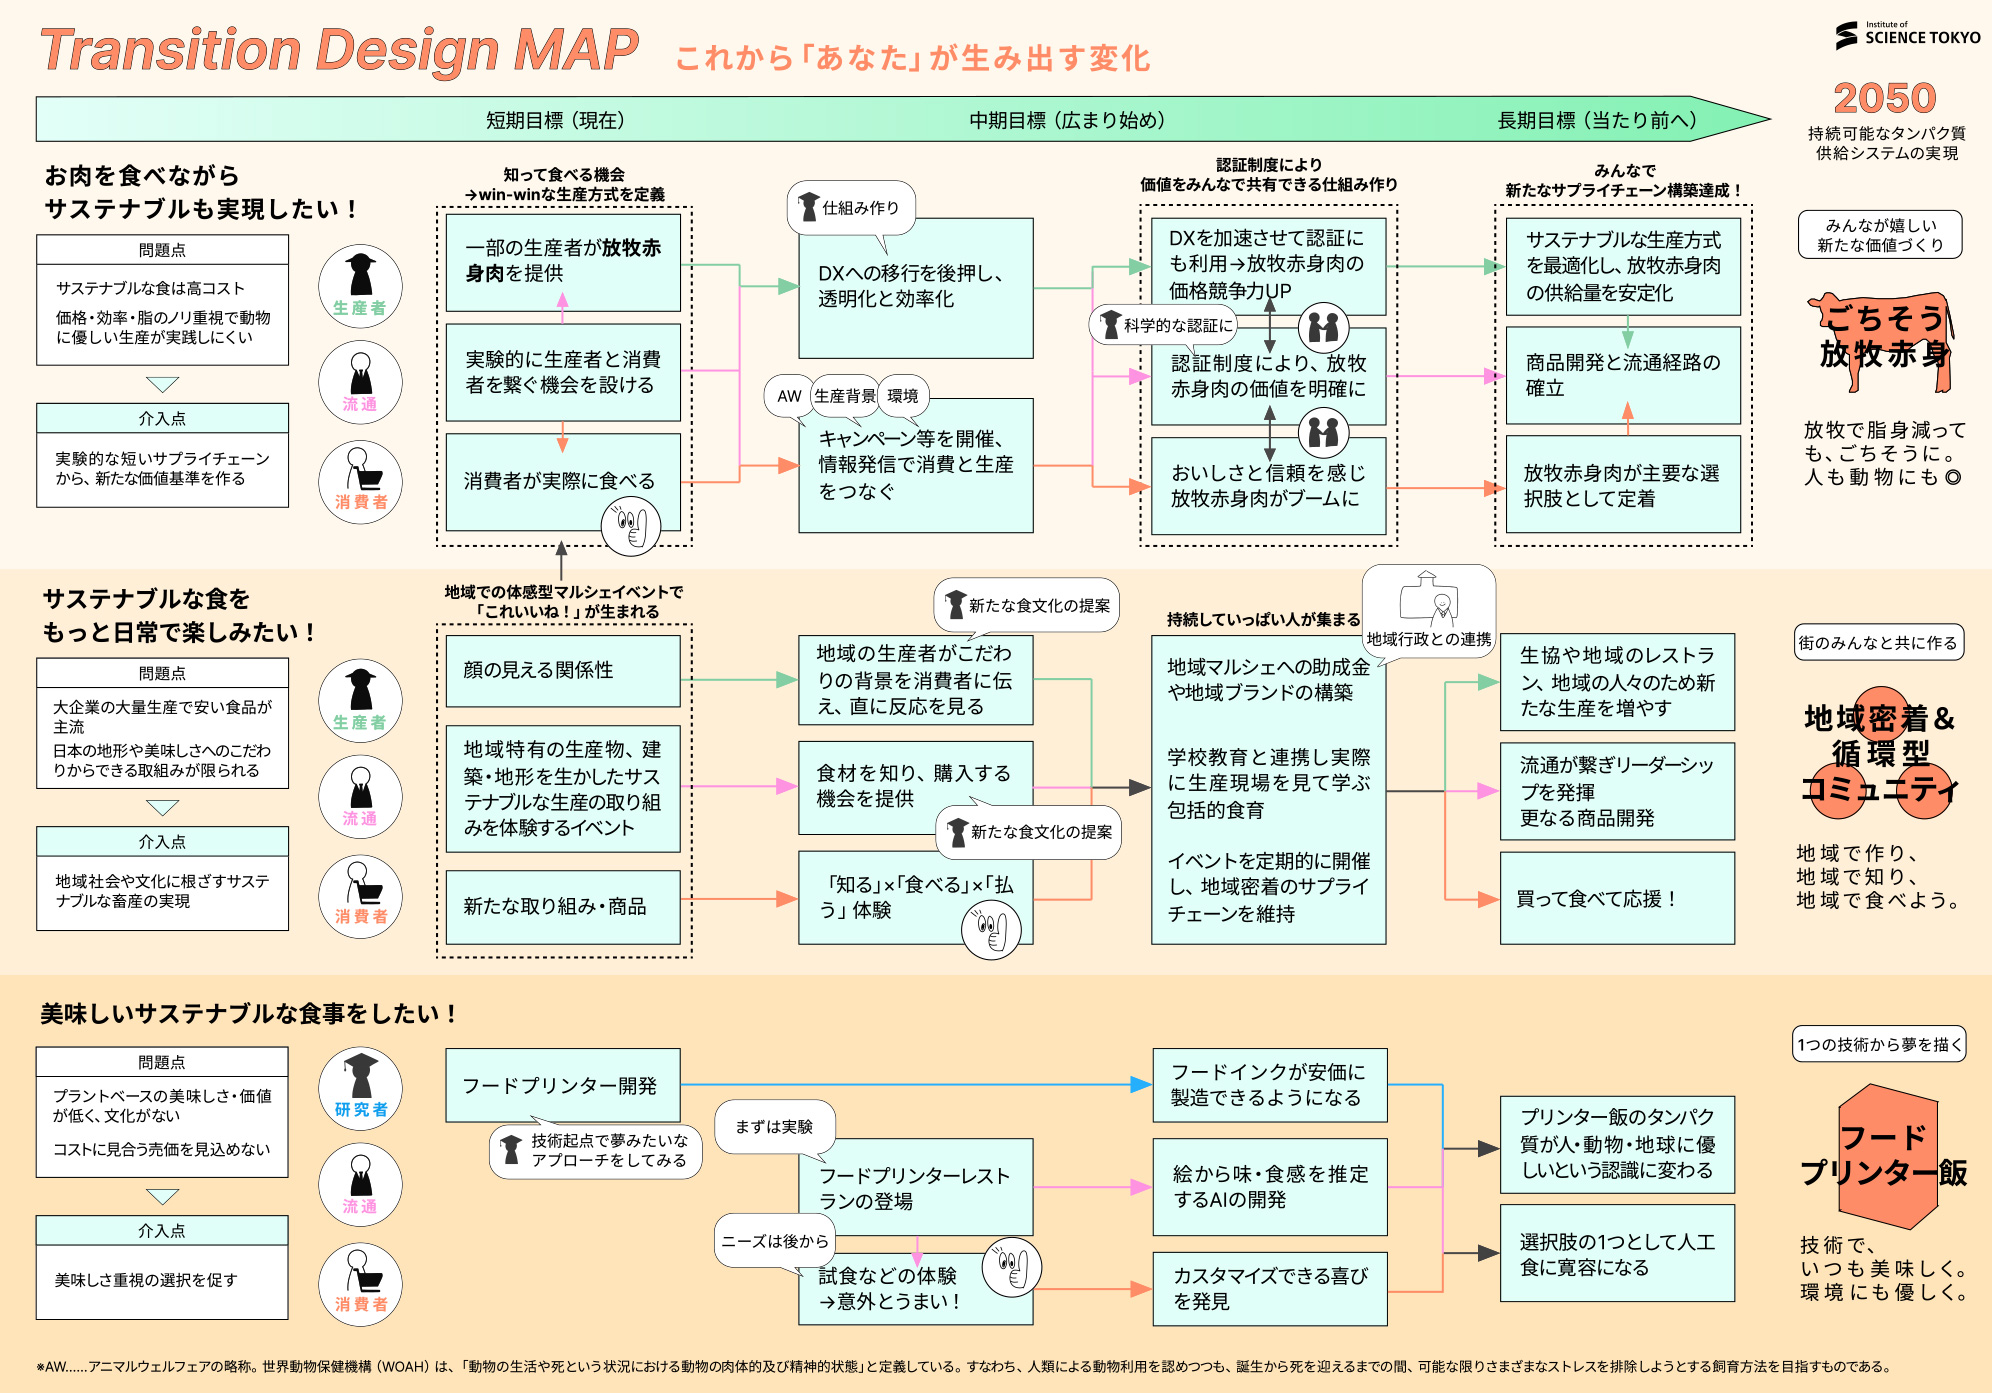Click the pointing hand on 消費者が実際に食べる
This screenshot has height=1393, width=1992.
(x=631, y=526)
